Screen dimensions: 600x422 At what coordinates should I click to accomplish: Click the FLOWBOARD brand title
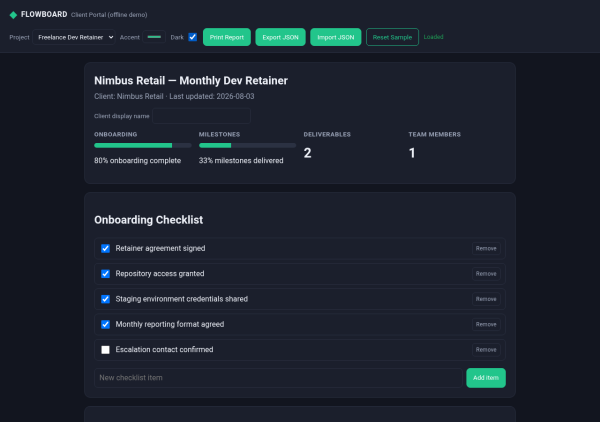tap(44, 15)
